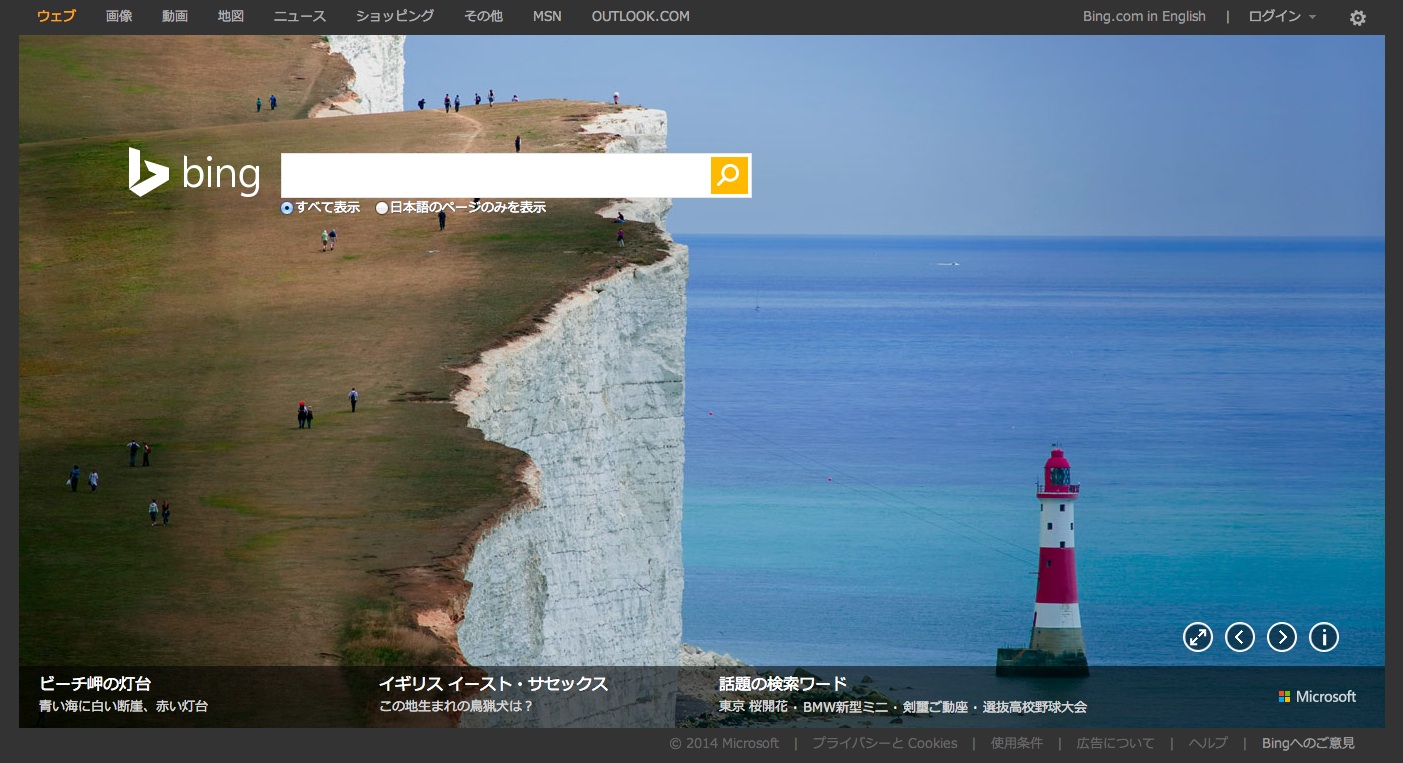1403x763 pixels.
Task: Click the image info icon
Action: [1323, 637]
